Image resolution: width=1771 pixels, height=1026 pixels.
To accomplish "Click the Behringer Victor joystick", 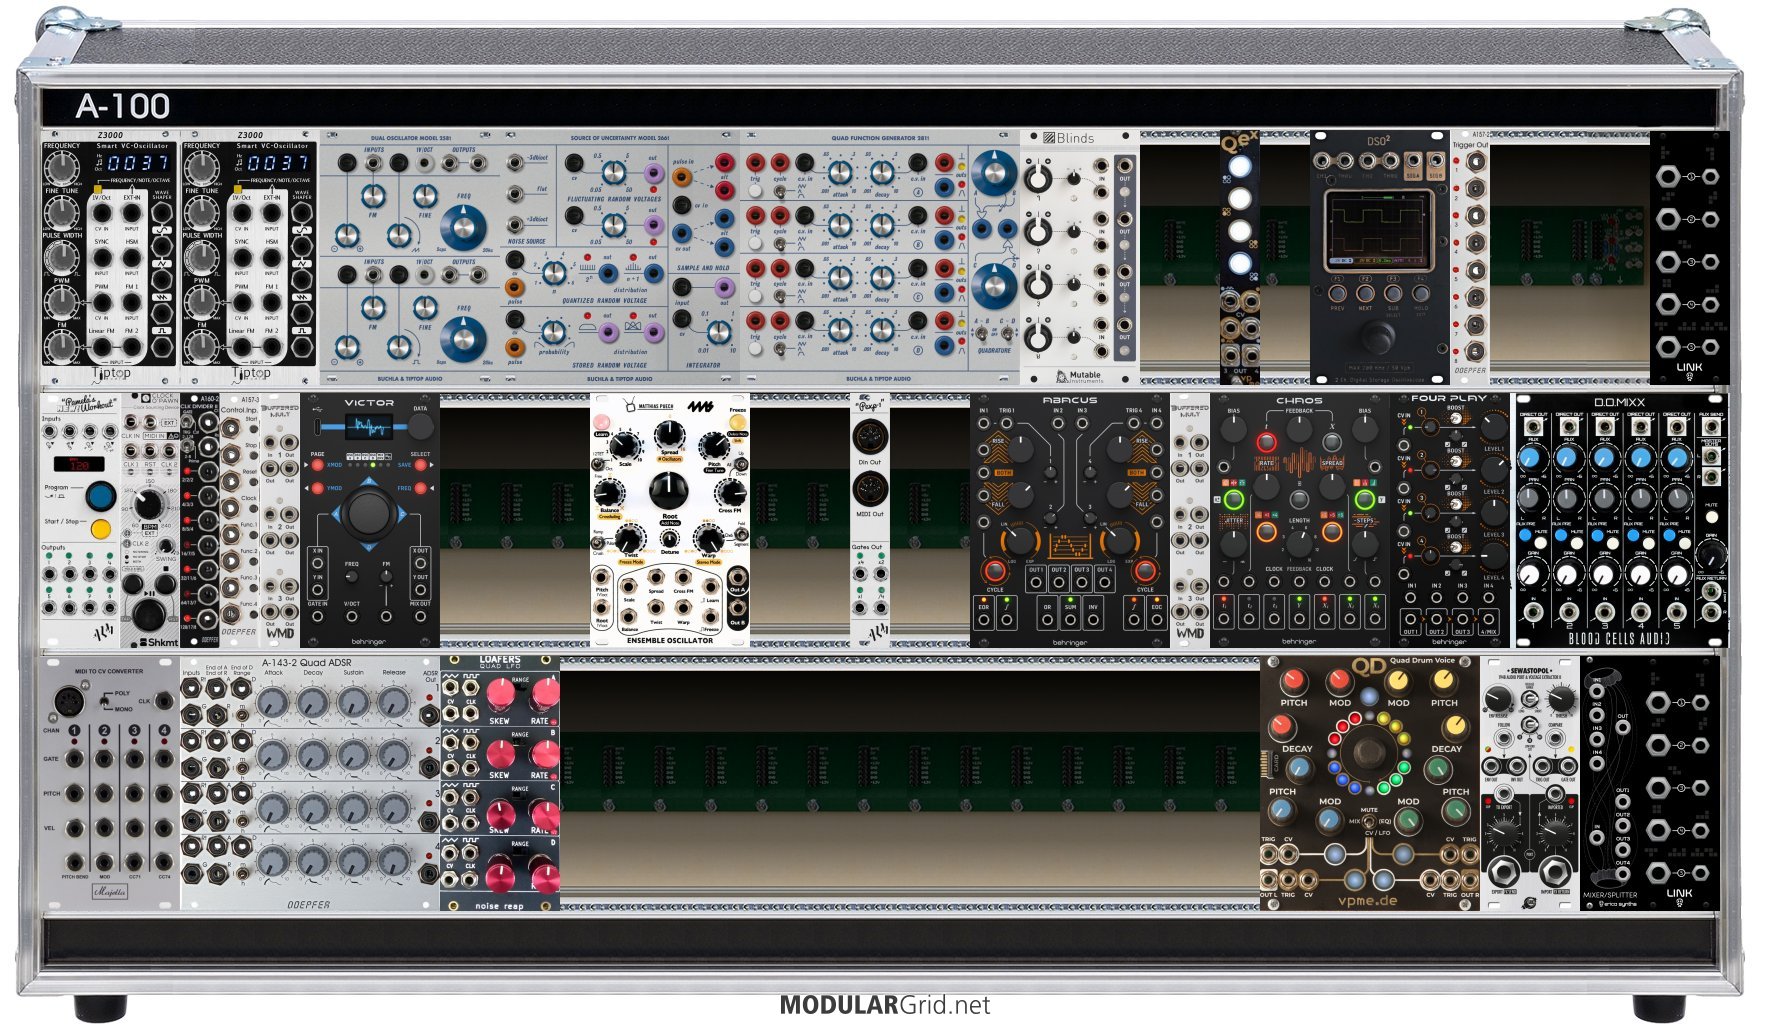I will tap(369, 513).
